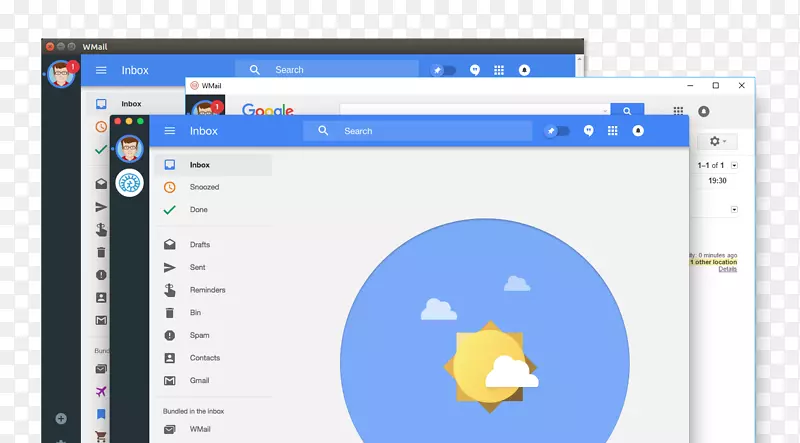Click the Reminders hand icon in back window
Image resolution: width=800 pixels, height=443 pixels.
[101, 230]
